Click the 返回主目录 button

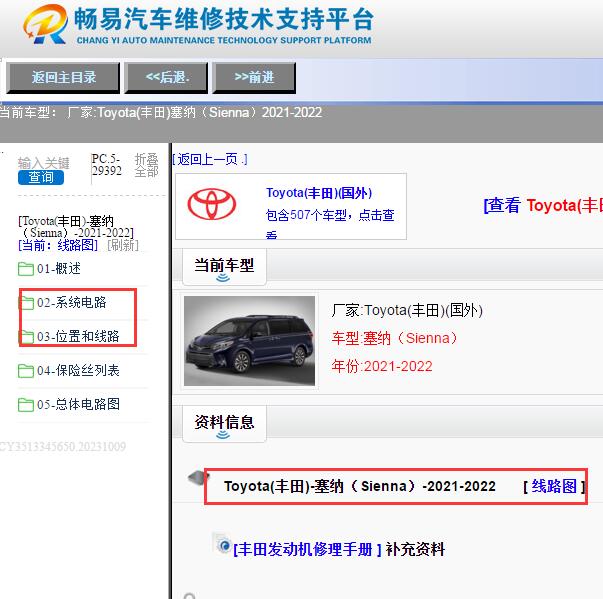pos(63,78)
